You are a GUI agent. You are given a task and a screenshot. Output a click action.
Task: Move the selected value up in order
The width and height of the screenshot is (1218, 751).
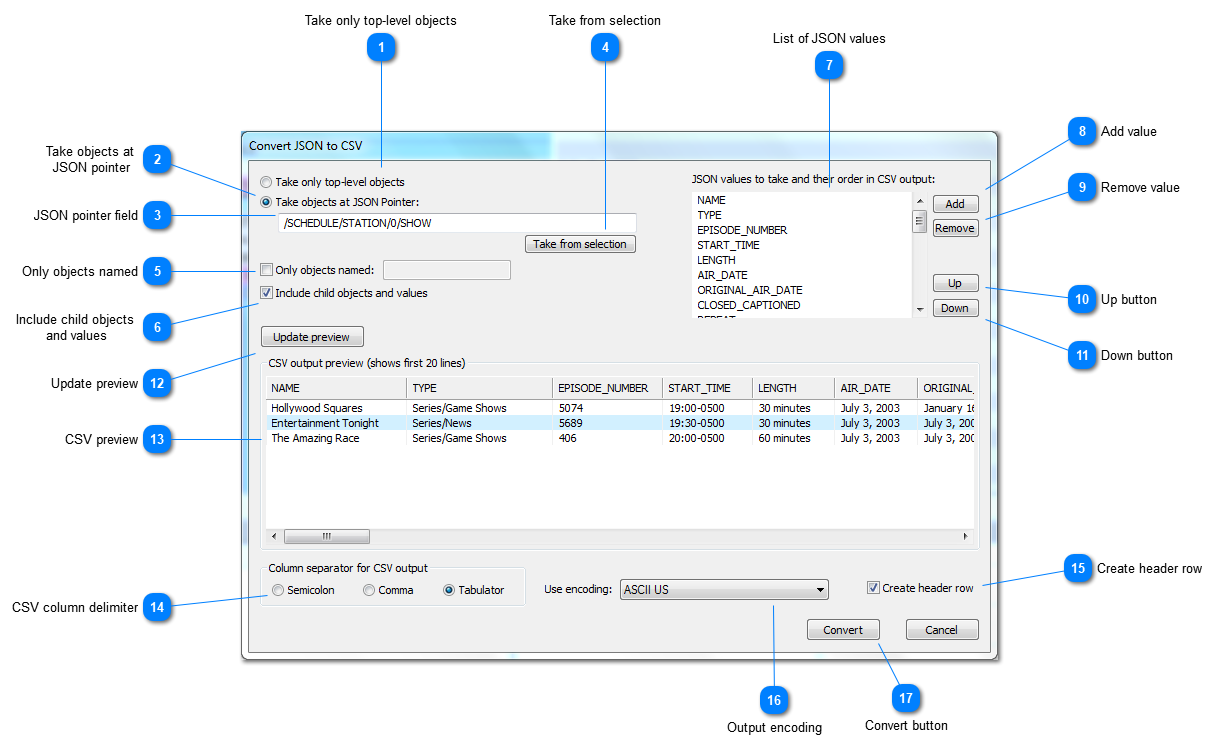[x=954, y=283]
